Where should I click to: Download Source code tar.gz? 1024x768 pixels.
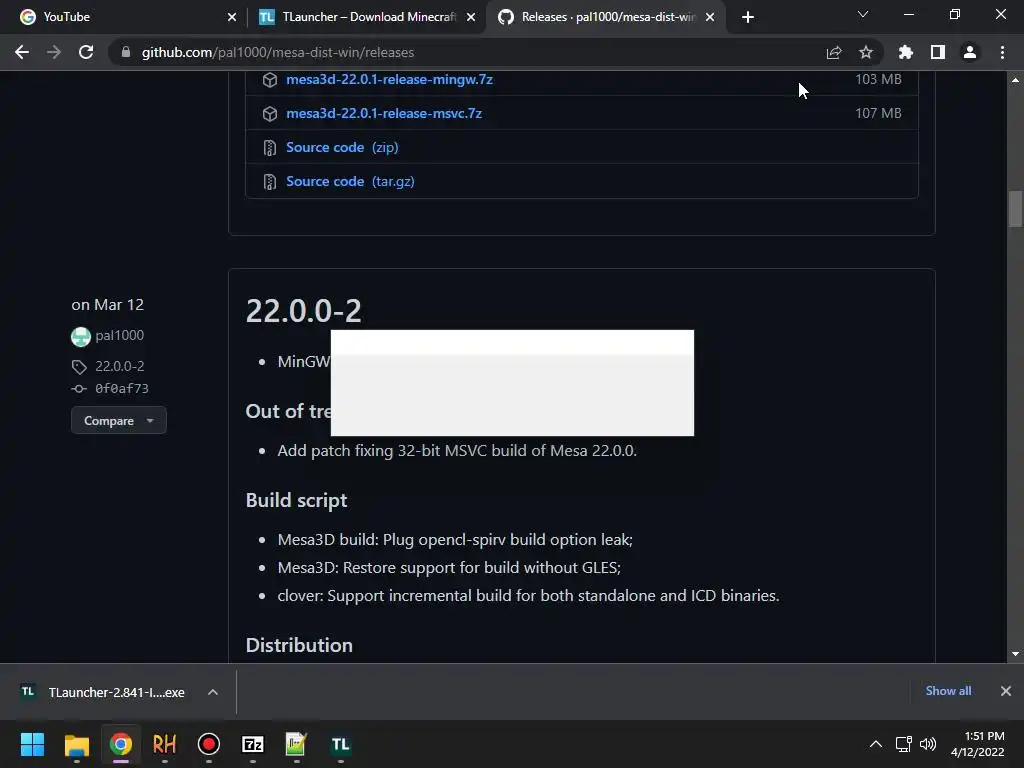pyautogui.click(x=350, y=181)
